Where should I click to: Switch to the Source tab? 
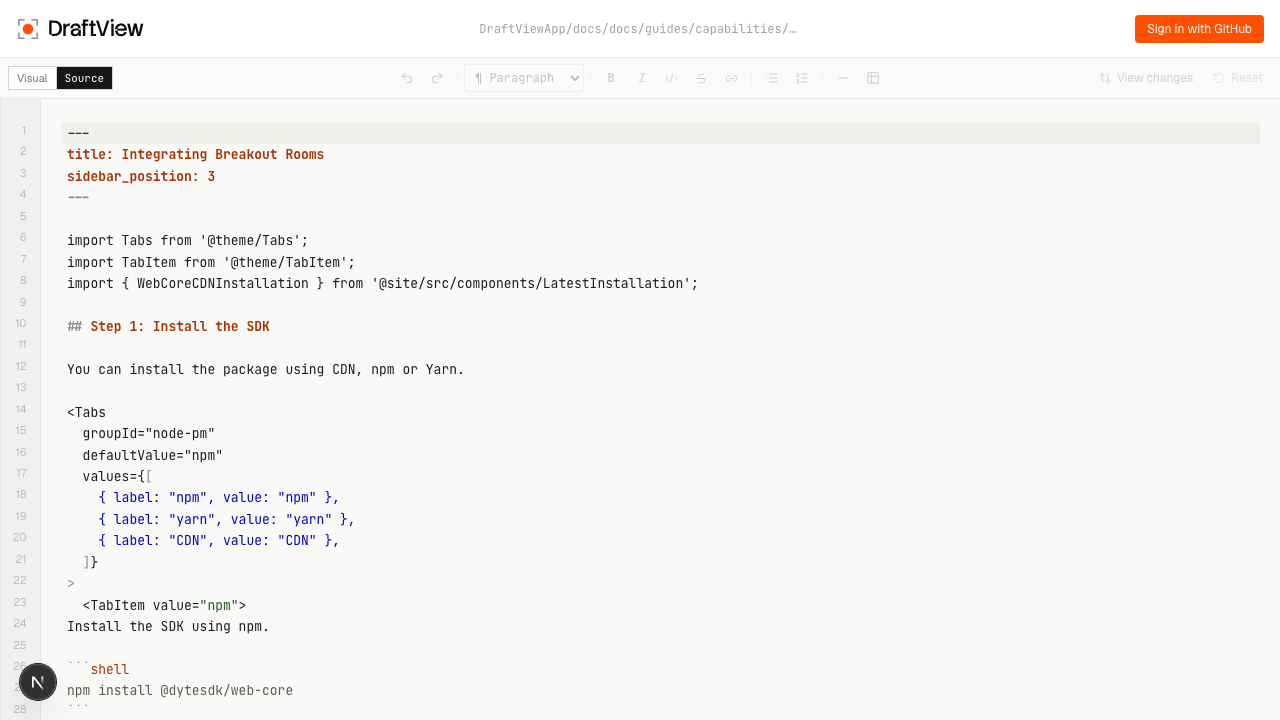pyautogui.click(x=84, y=78)
